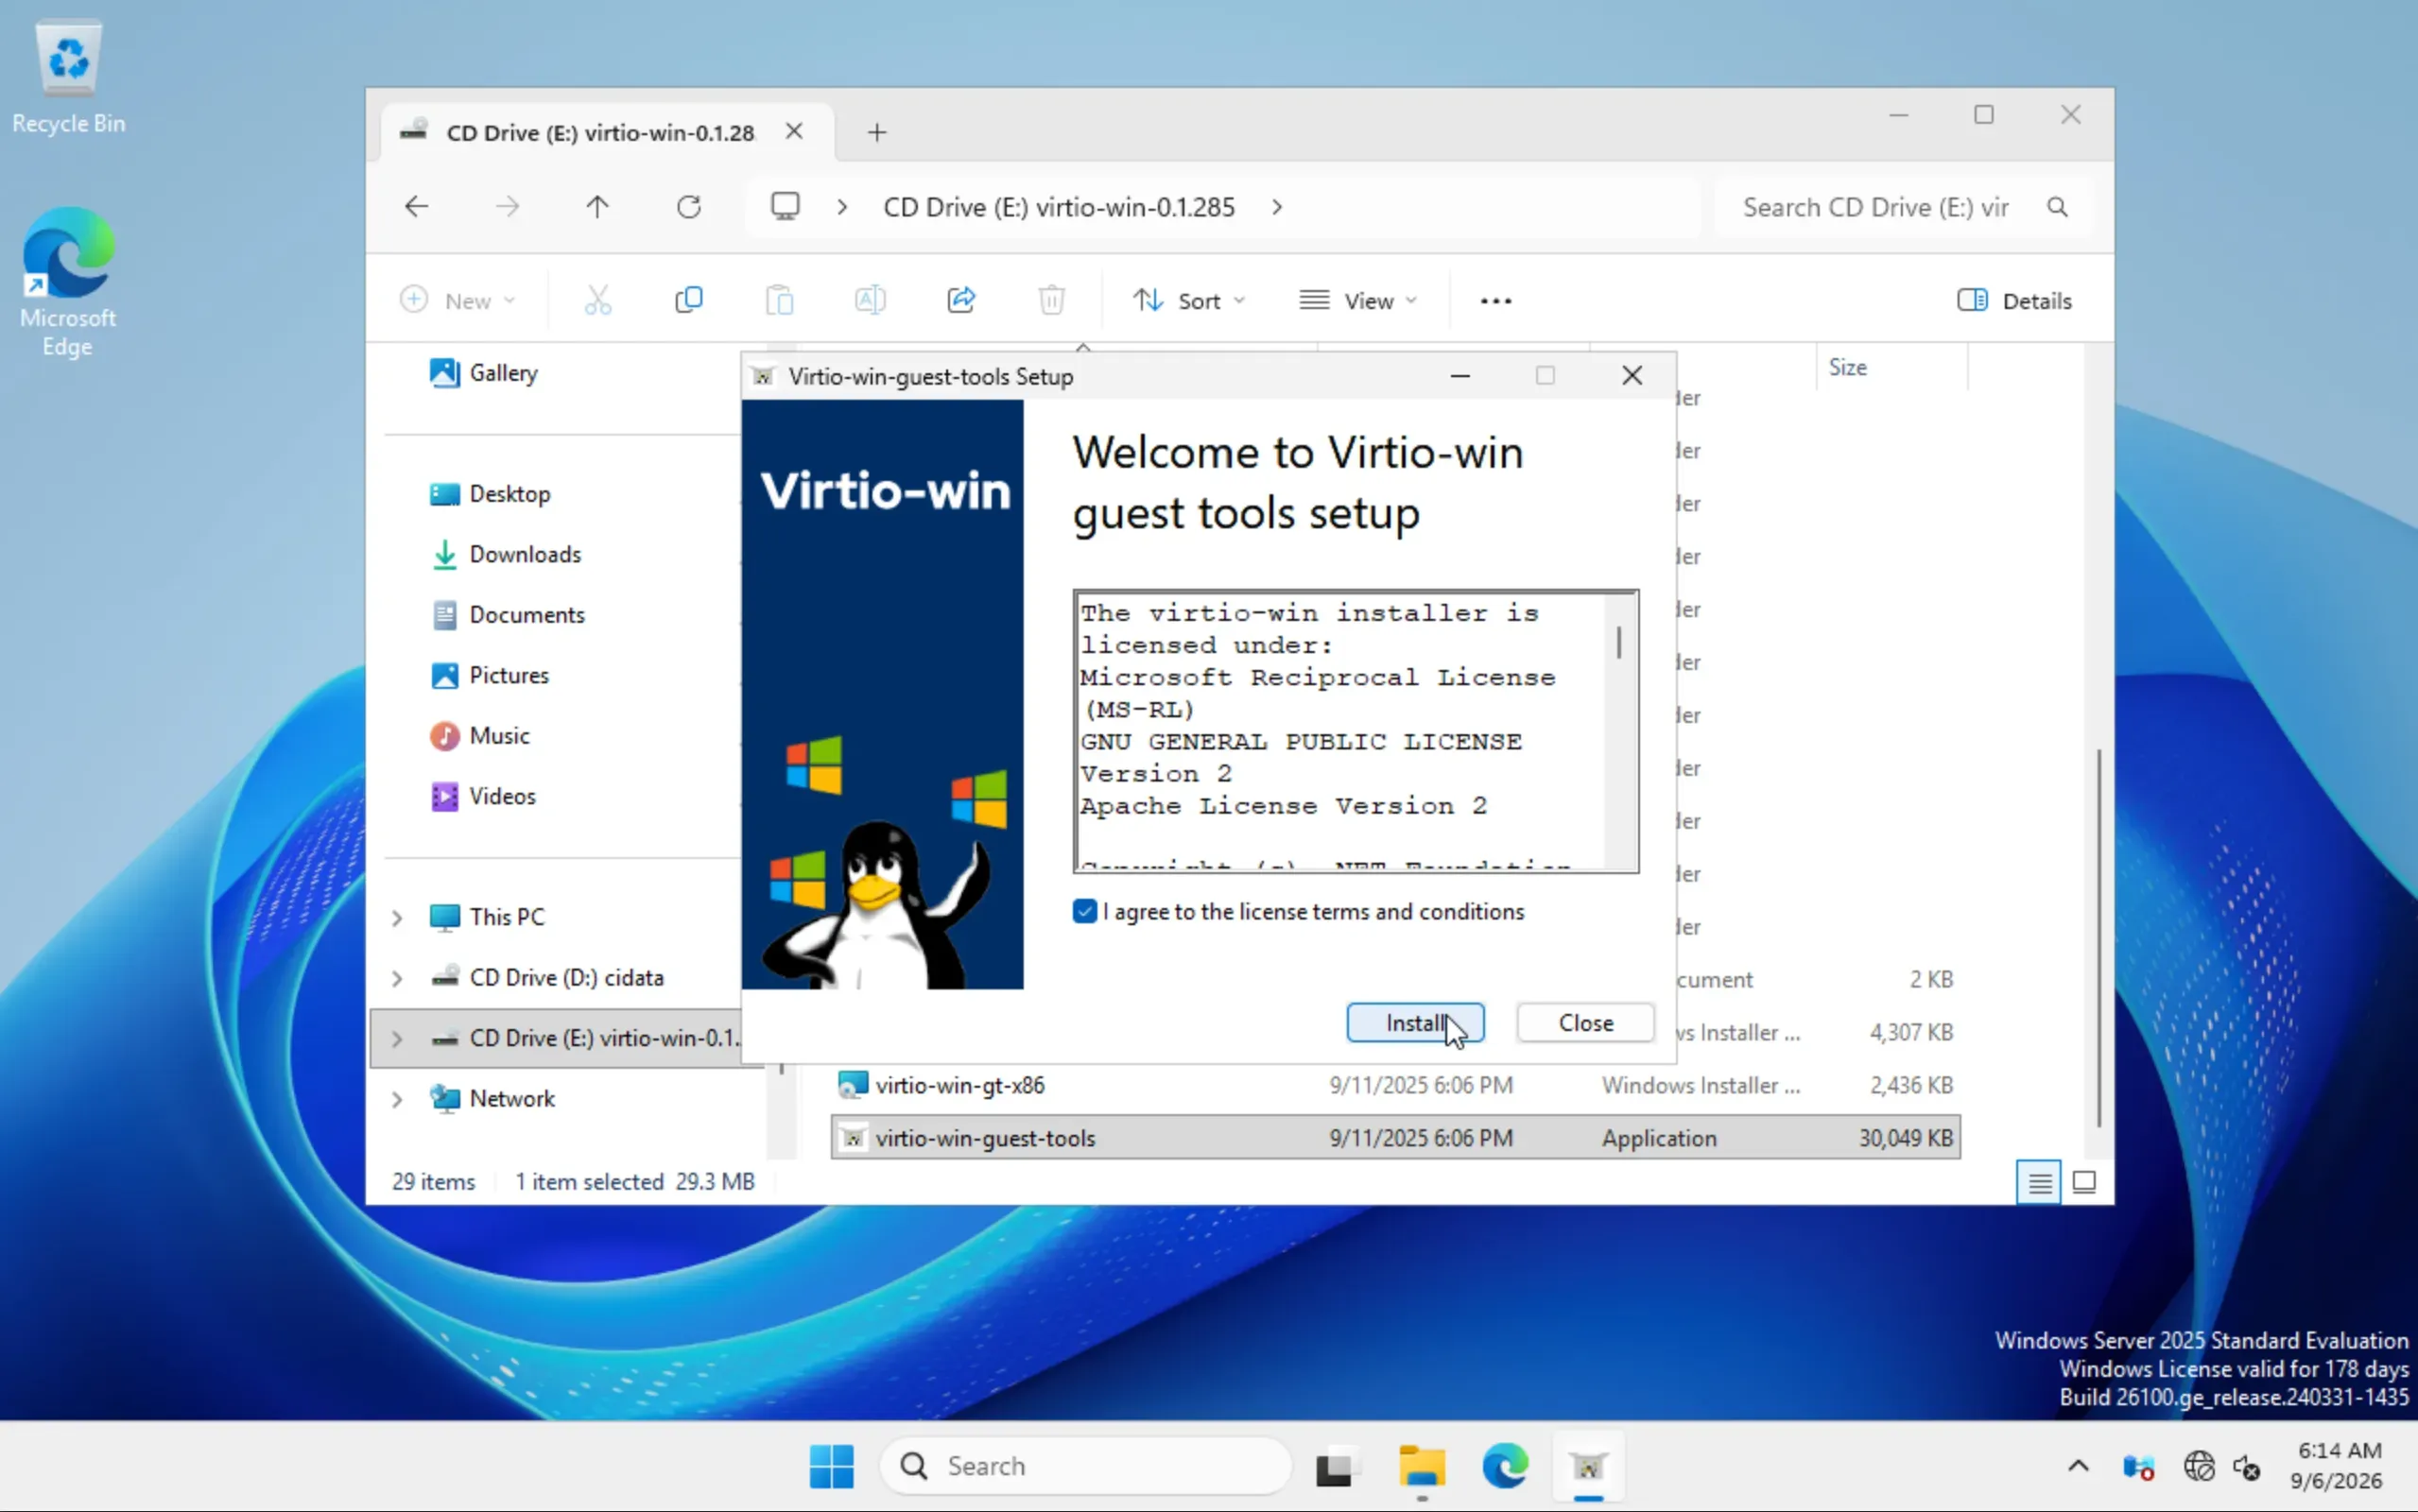Open Task View on the taskbar
Viewport: 2418px width, 1512px height.
(x=1336, y=1467)
